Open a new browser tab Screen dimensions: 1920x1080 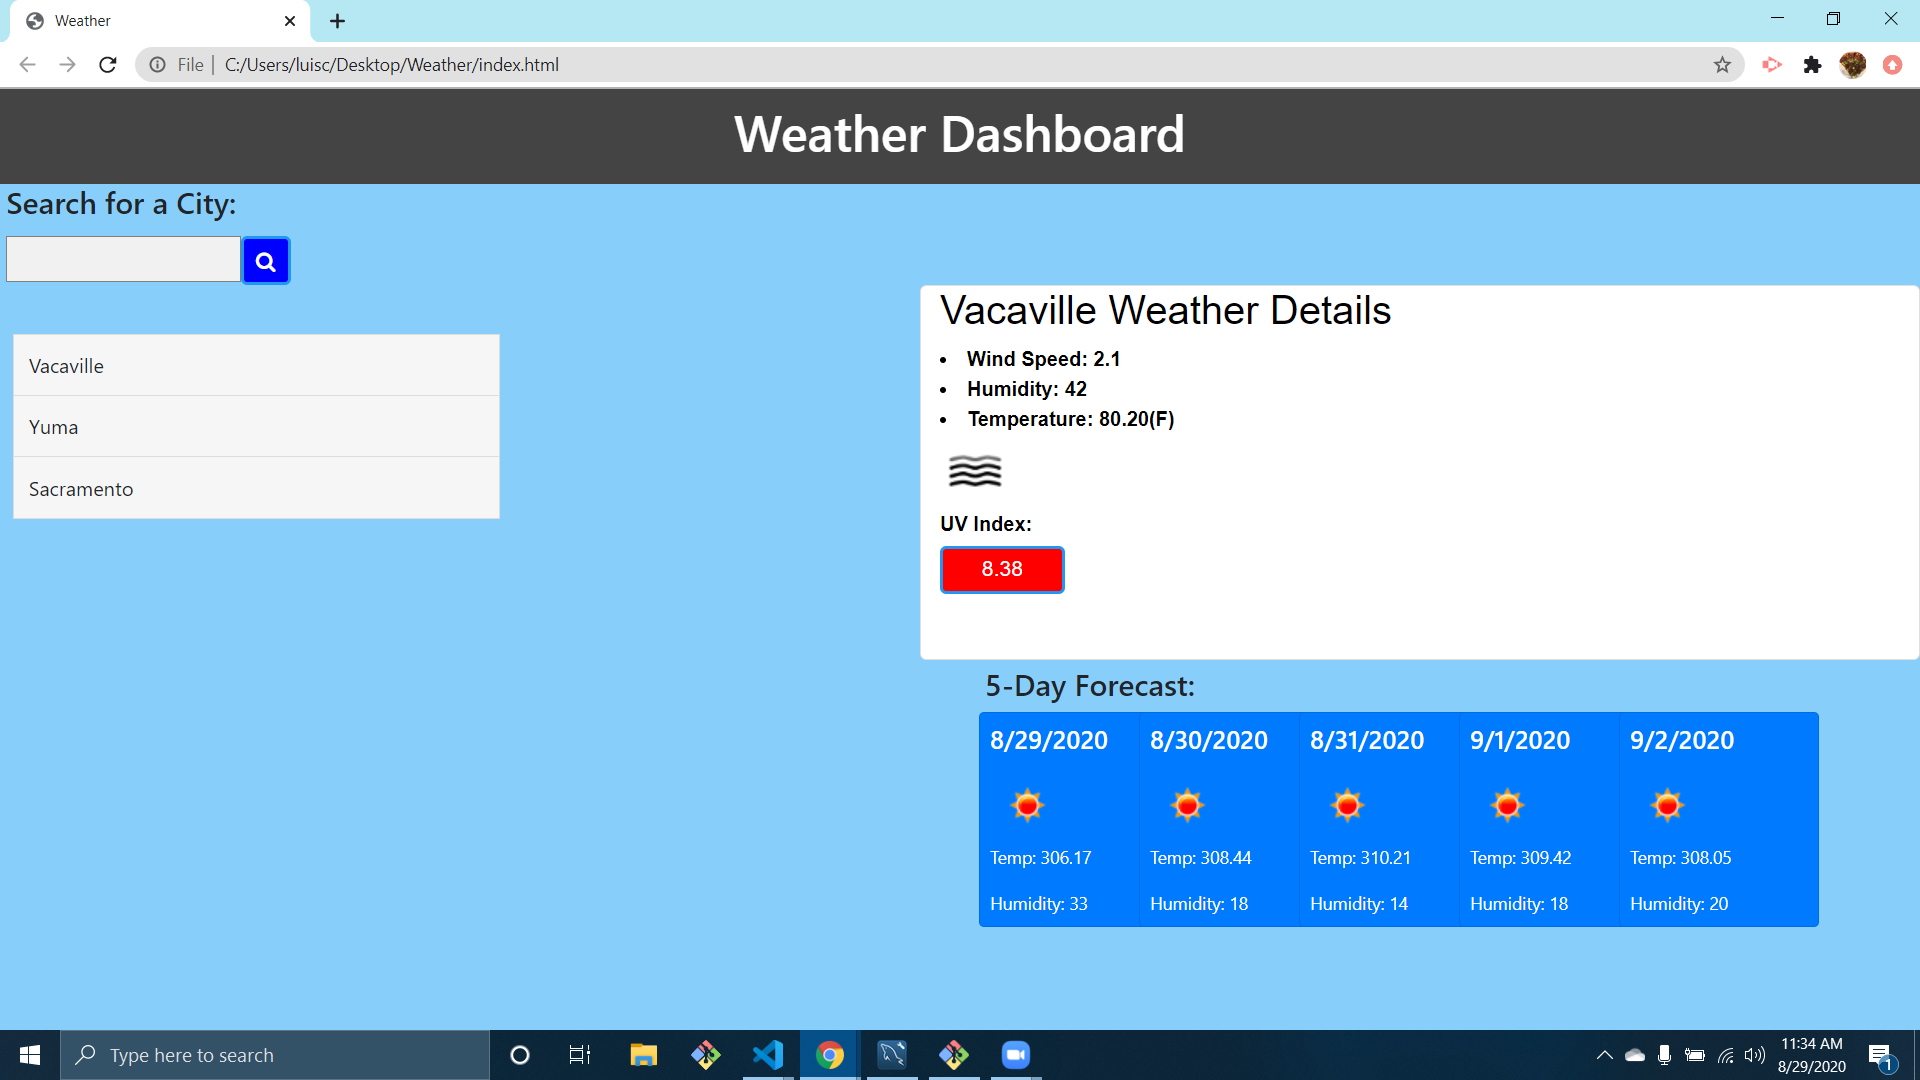337,21
